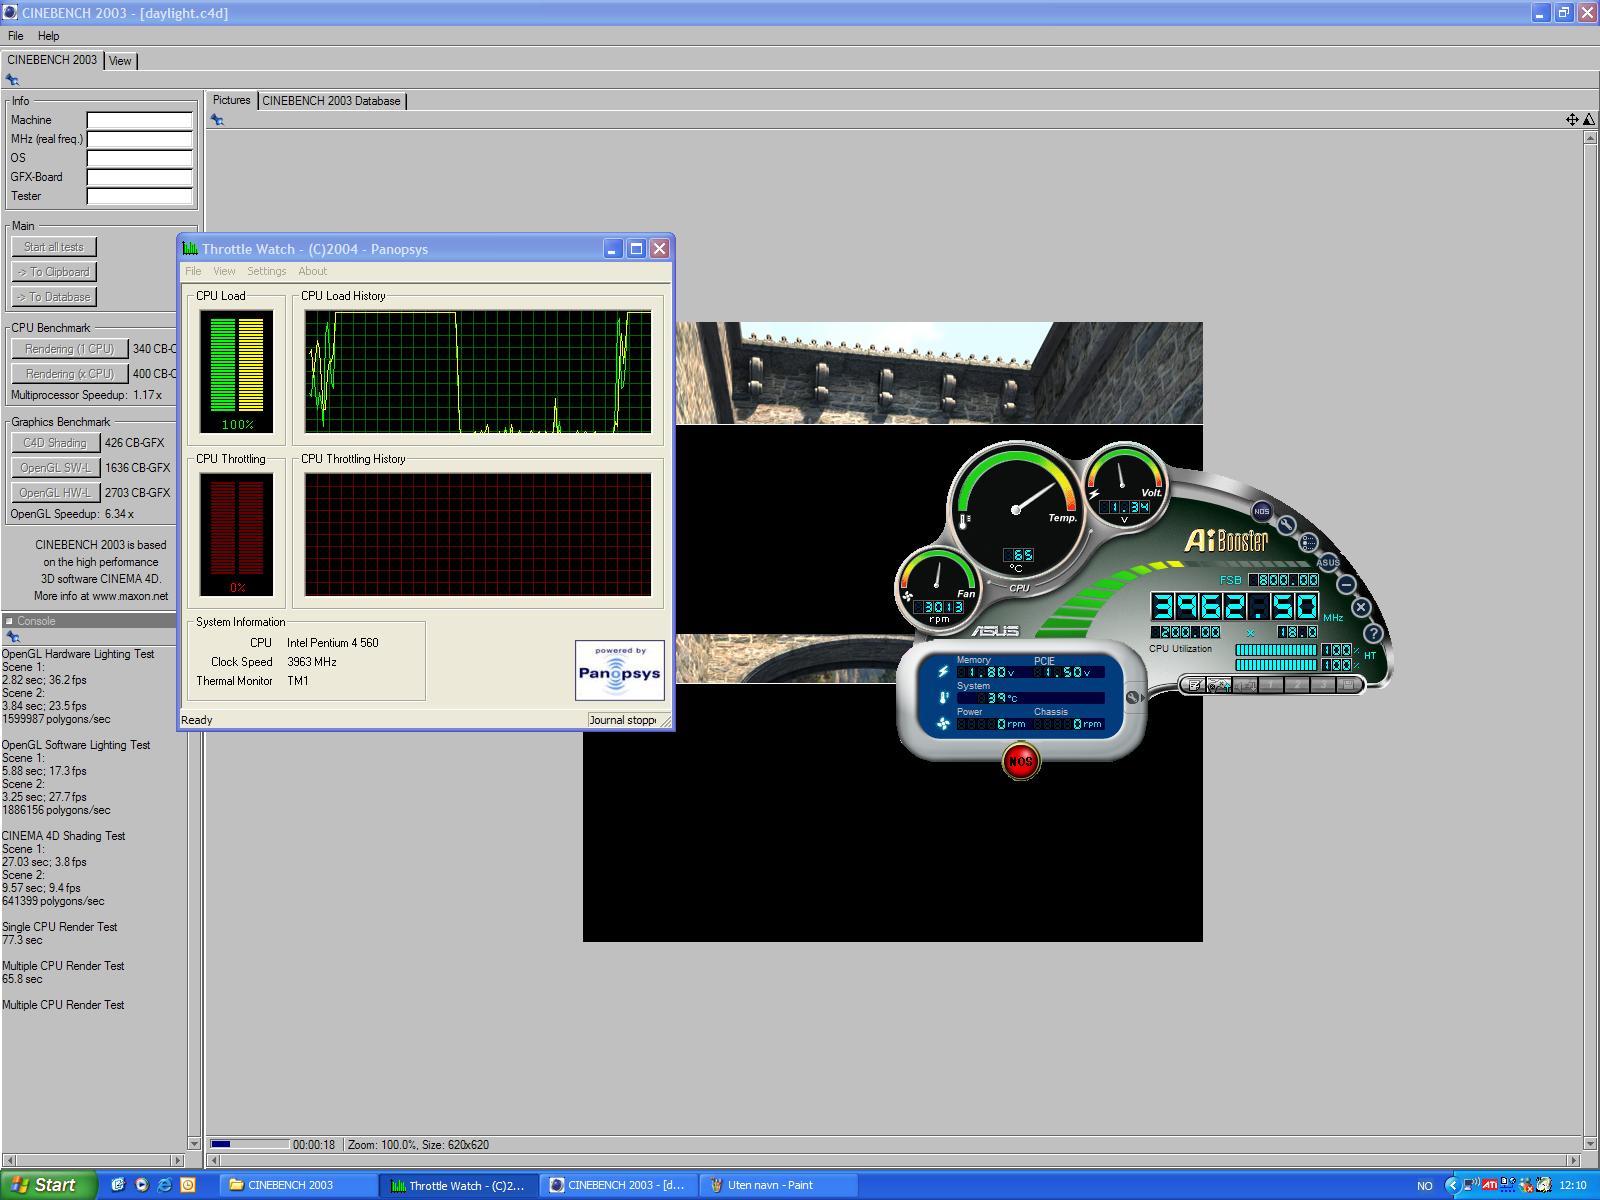Screen dimensions: 1600x1200
Task: Open Throttle Watch File menu
Action: 193,271
